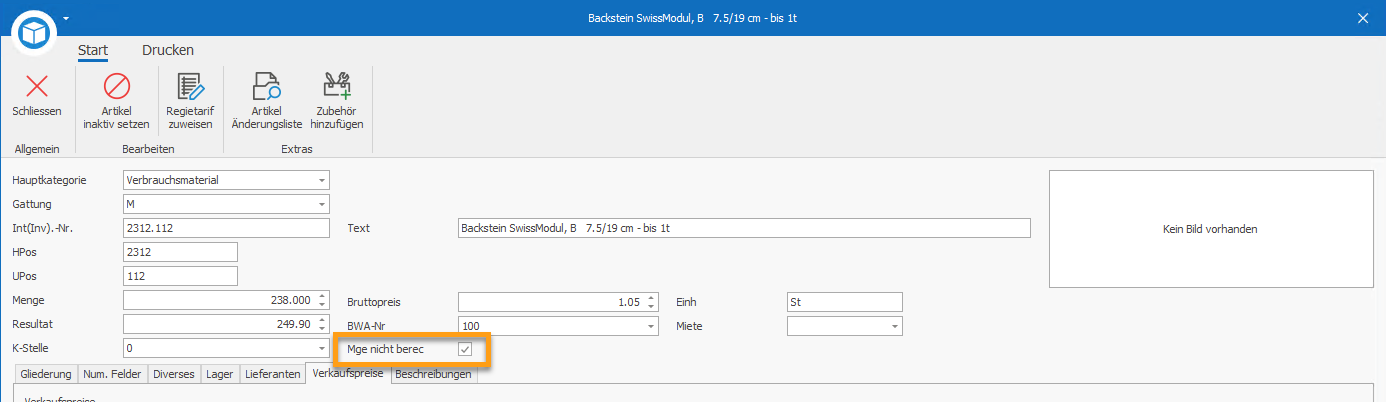
Task: Select the Verkaufspreise tab
Action: pos(348,373)
